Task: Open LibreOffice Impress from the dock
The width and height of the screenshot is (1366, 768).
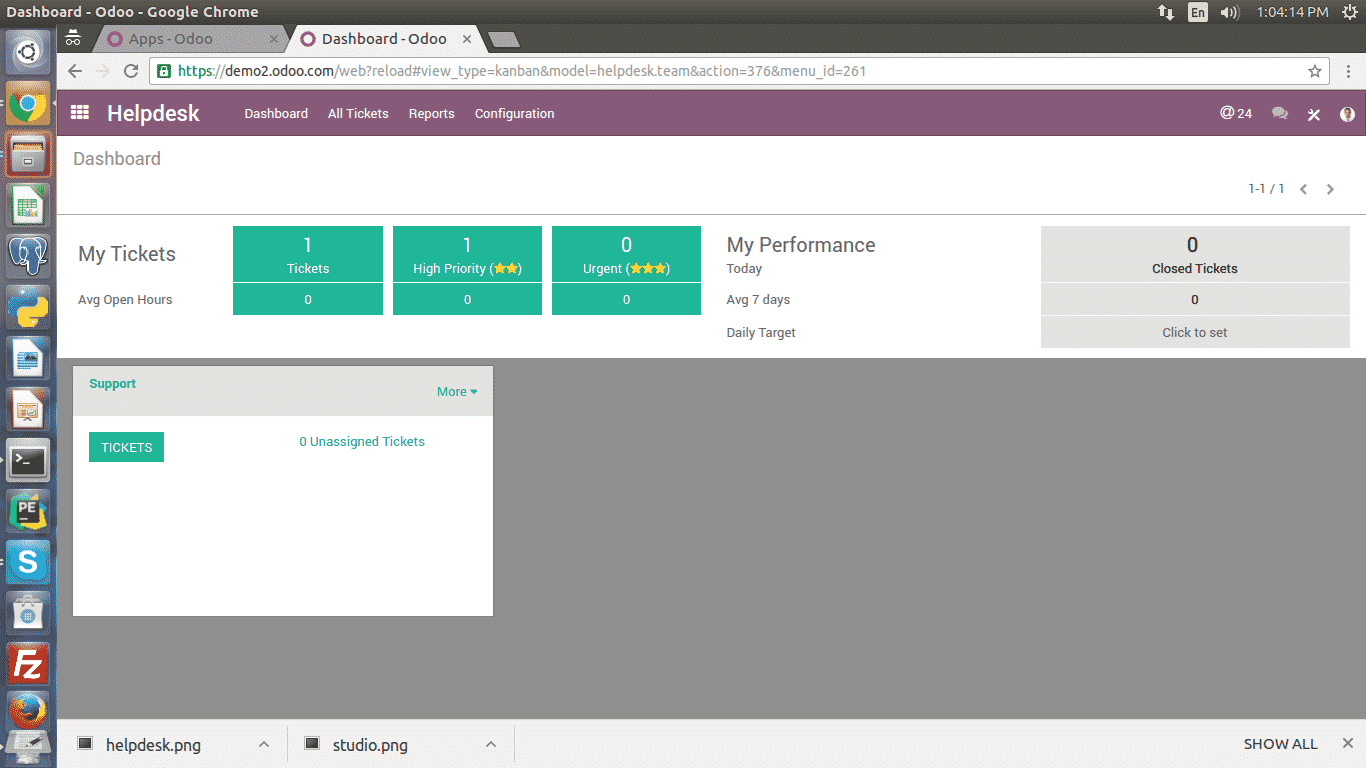Action: click(x=28, y=410)
